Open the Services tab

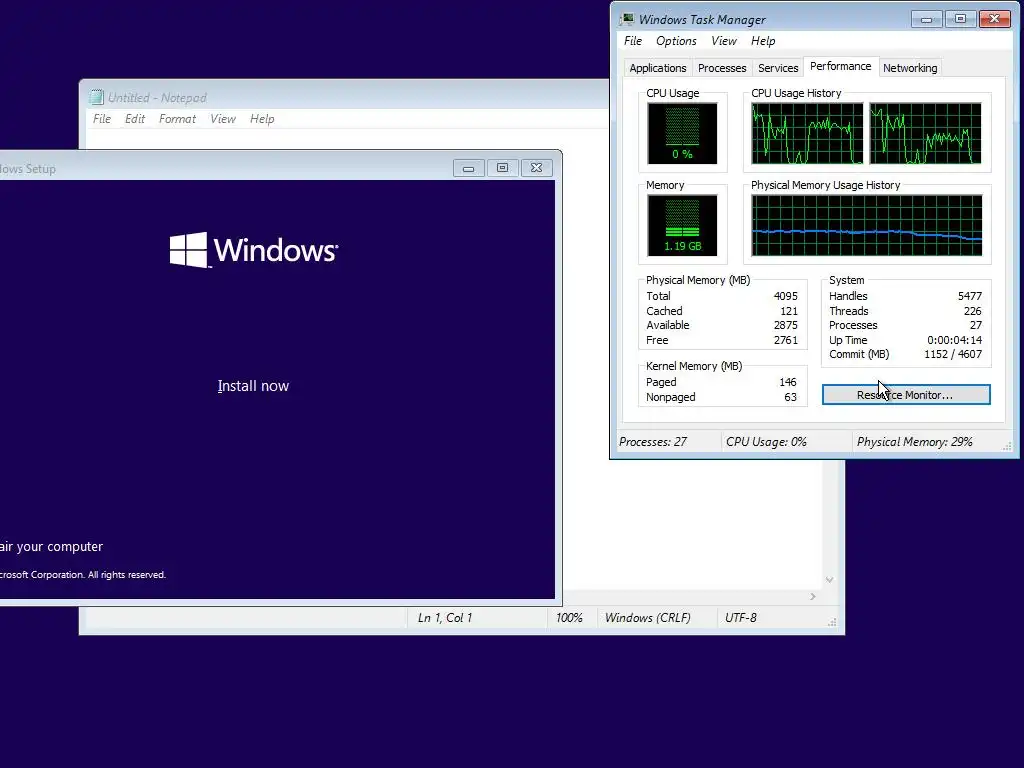coord(778,68)
